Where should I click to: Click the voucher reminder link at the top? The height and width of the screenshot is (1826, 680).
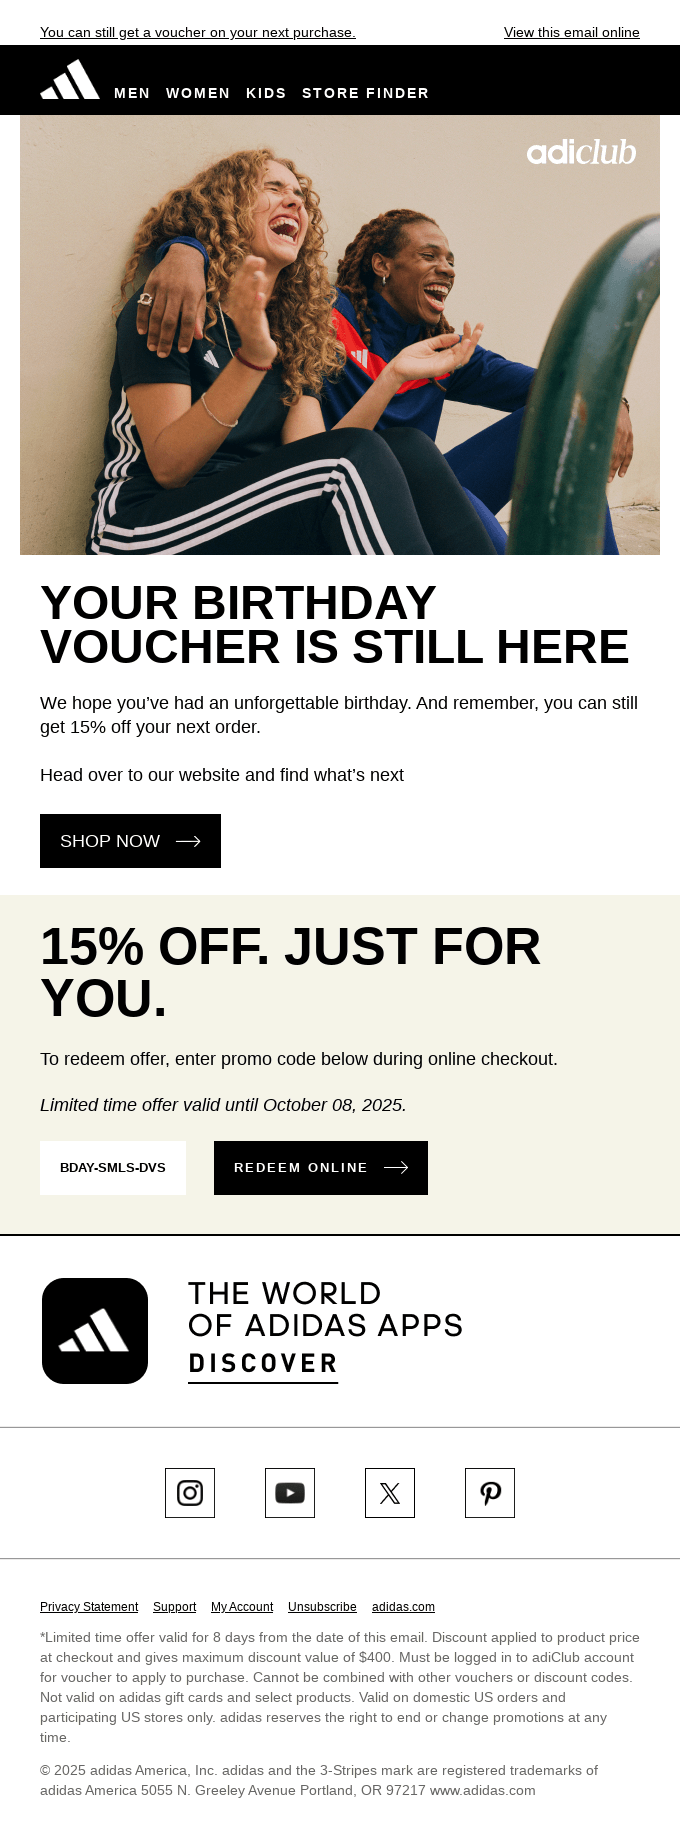tap(197, 32)
